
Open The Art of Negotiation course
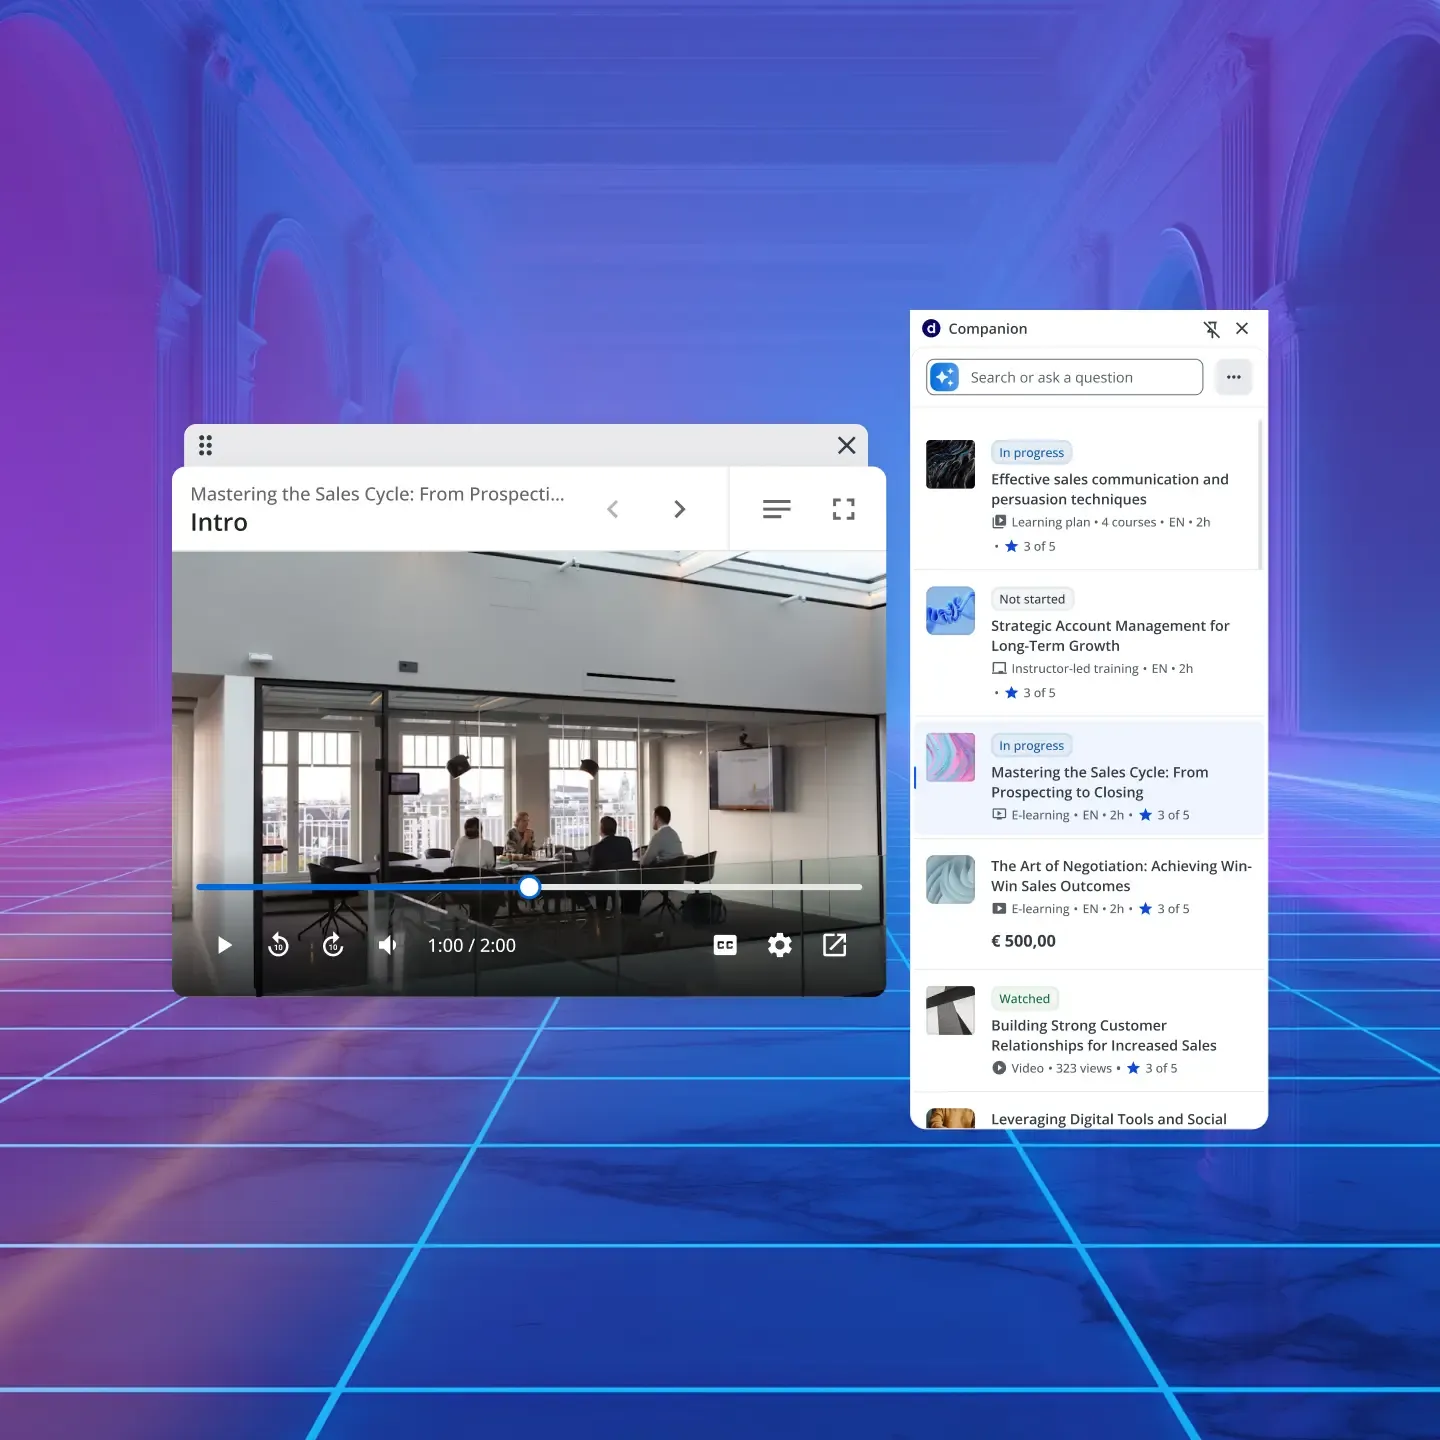pos(1120,876)
